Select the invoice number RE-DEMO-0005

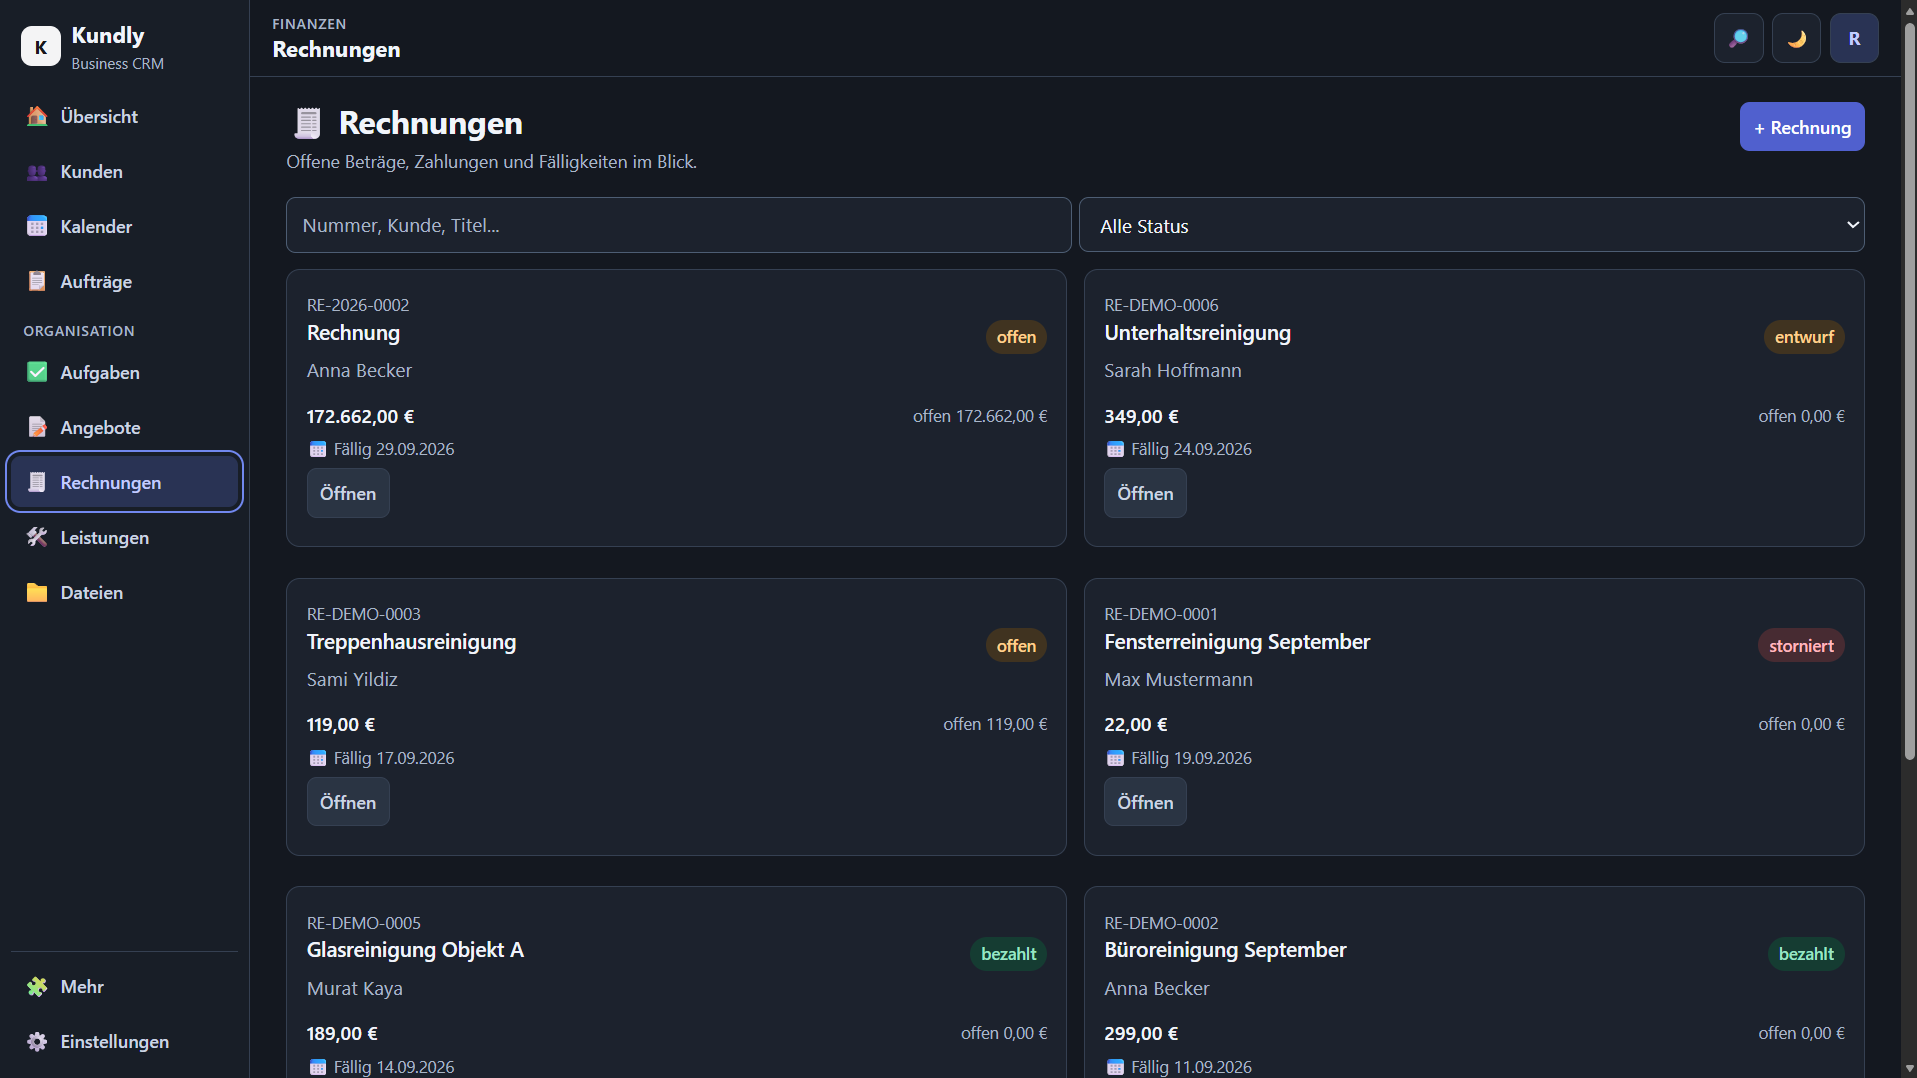[364, 923]
